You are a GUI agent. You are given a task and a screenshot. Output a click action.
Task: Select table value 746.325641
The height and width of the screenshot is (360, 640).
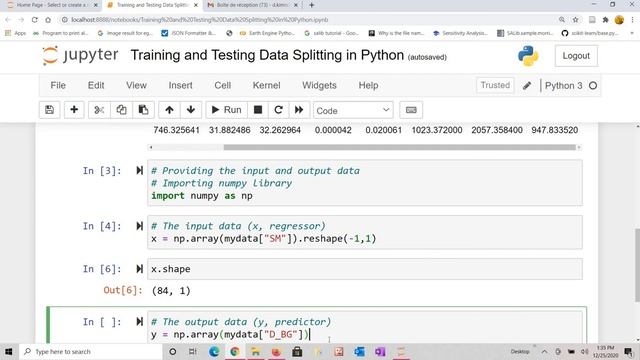(x=176, y=130)
